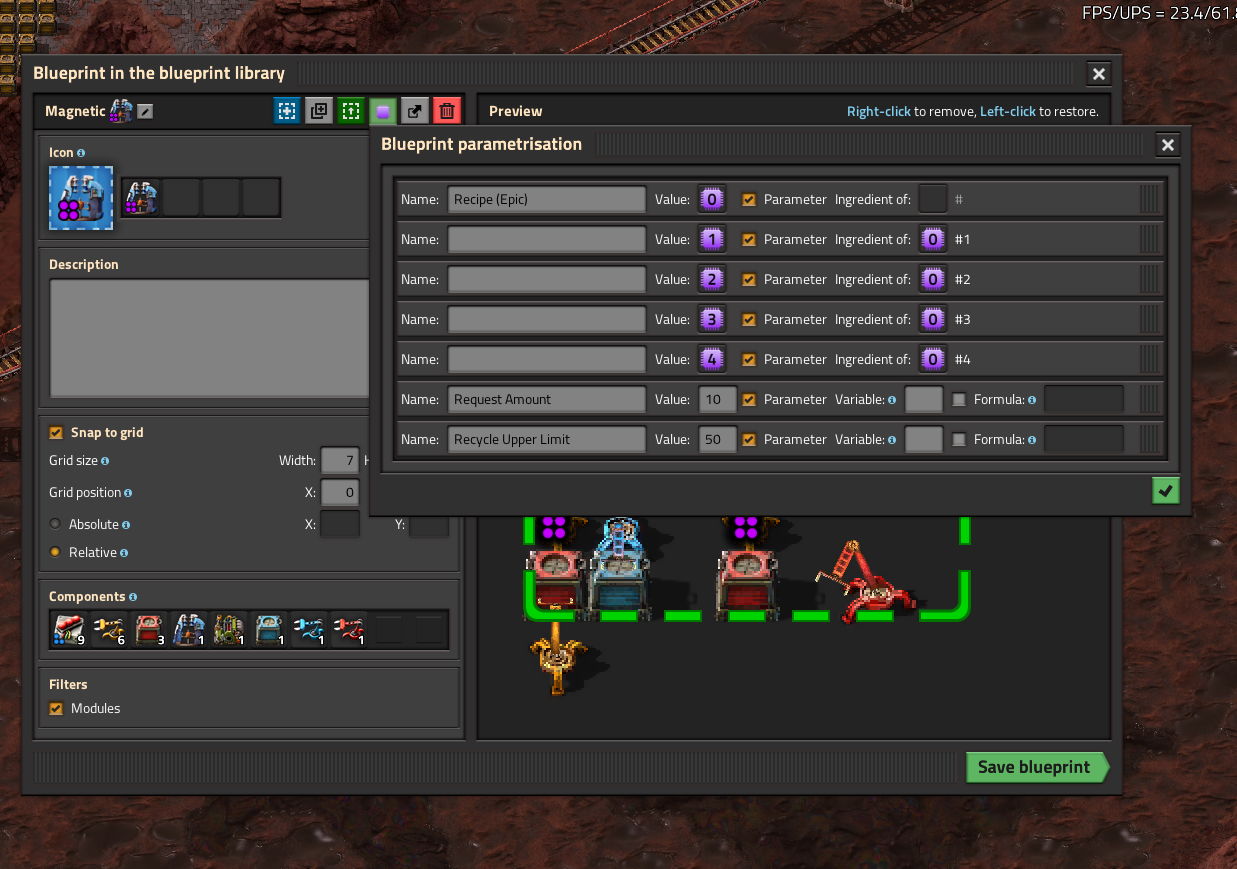Click the Ingredient of icon for #3 row
The height and width of the screenshot is (869, 1237).
click(x=932, y=319)
